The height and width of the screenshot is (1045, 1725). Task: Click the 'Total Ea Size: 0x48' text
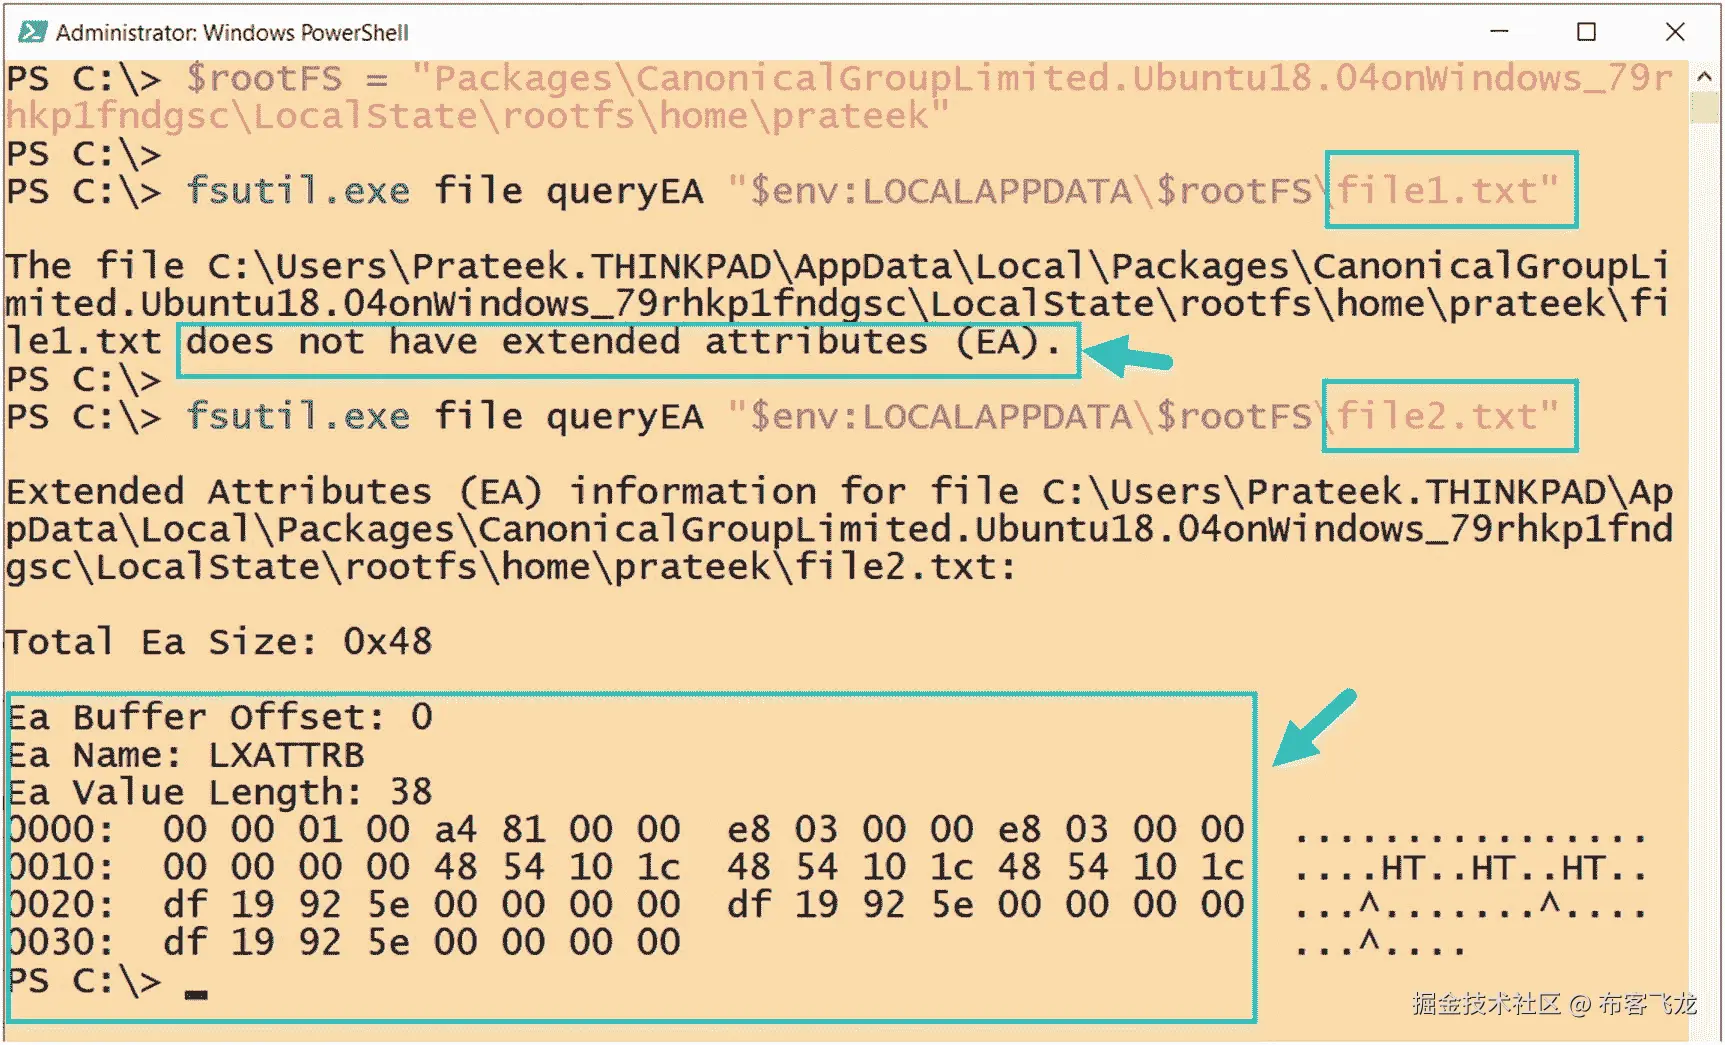click(218, 641)
